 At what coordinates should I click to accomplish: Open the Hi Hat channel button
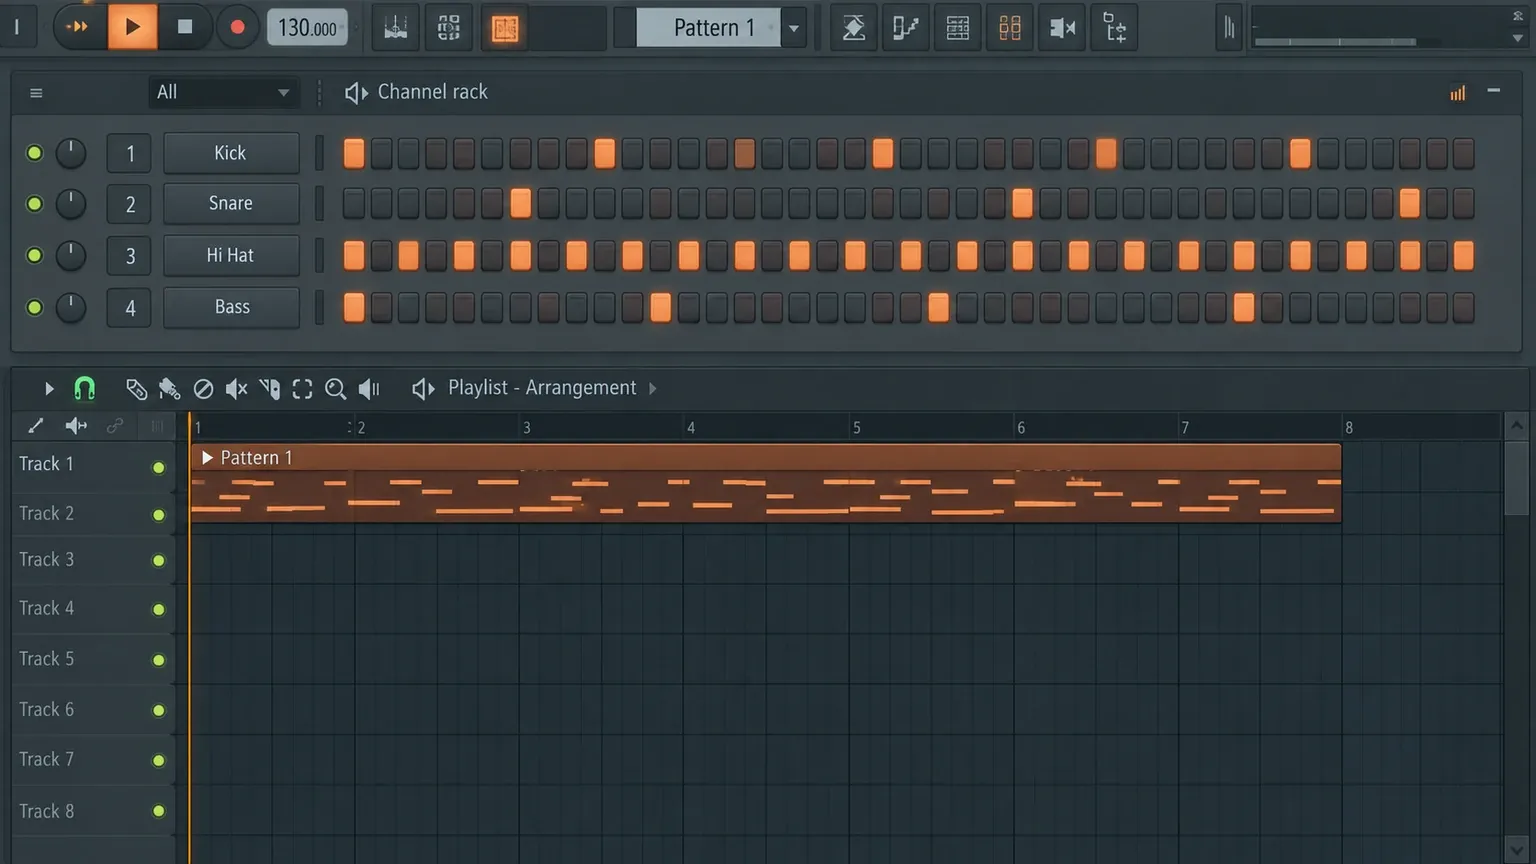pyautogui.click(x=231, y=256)
